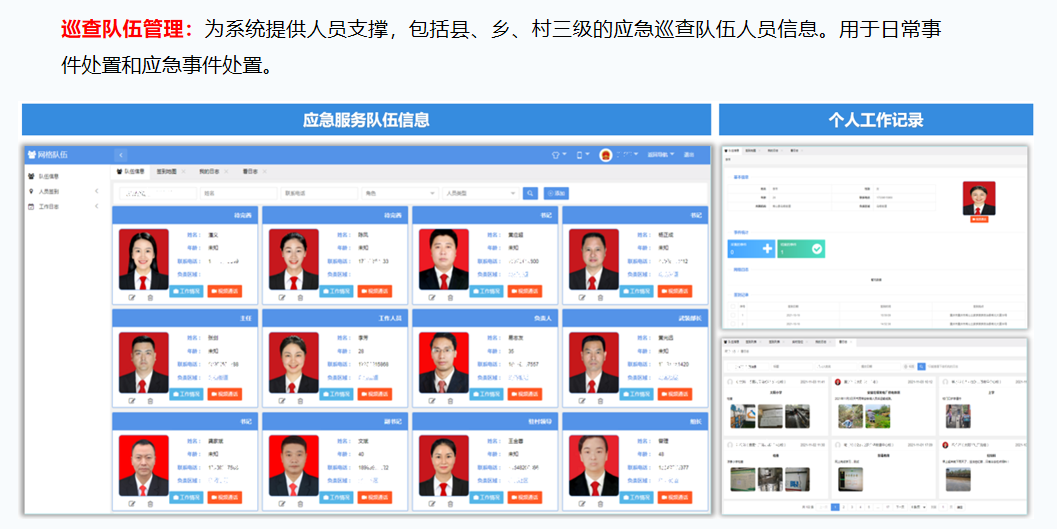Collapse the sidebar with the chevron button

[121, 155]
